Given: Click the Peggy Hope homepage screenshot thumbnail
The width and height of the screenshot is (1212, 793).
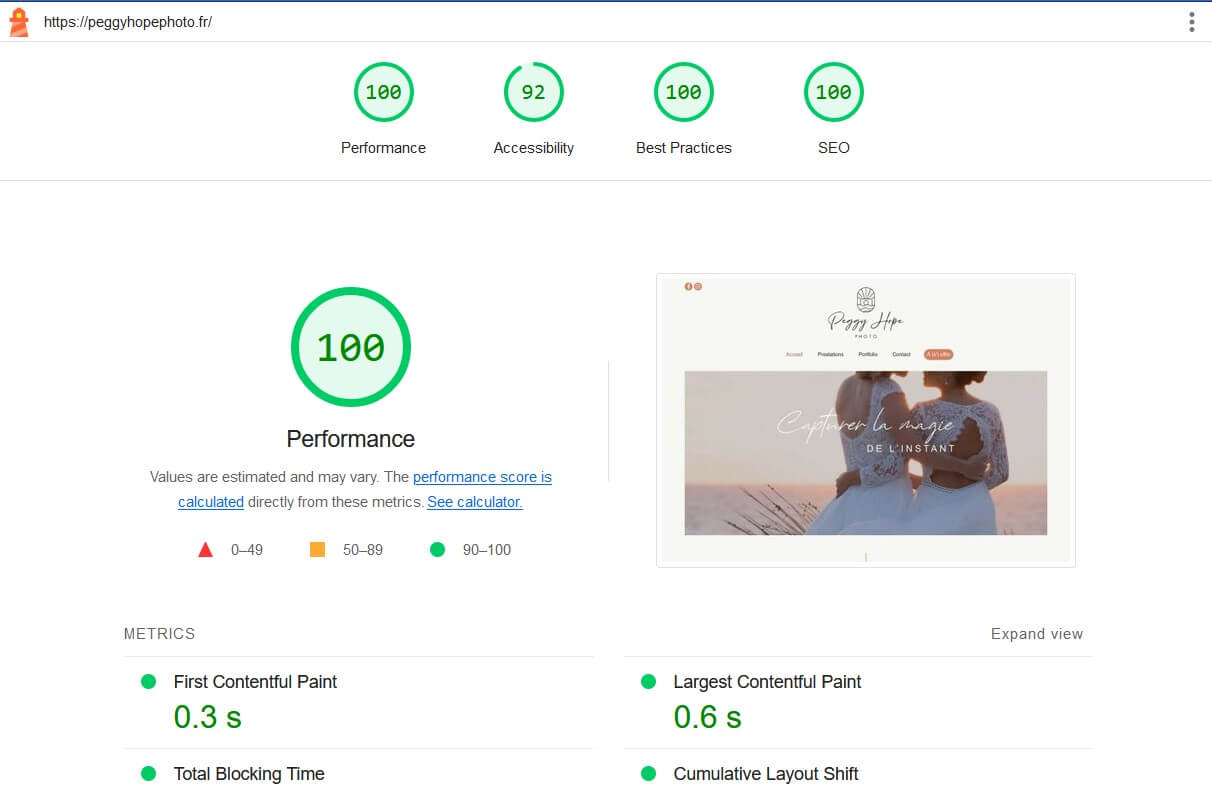Looking at the screenshot, I should click(865, 419).
